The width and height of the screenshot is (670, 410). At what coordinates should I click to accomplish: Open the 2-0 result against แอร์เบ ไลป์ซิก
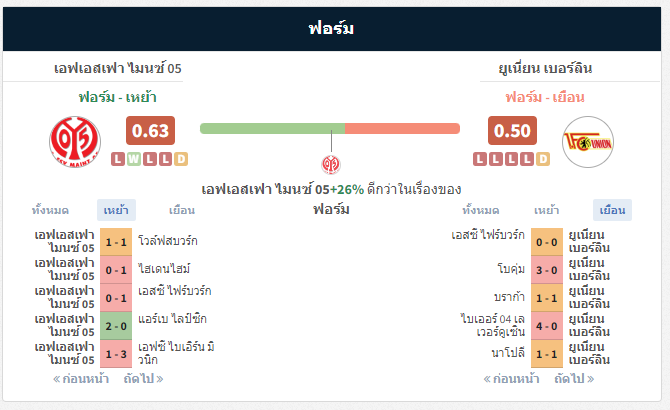point(116,326)
